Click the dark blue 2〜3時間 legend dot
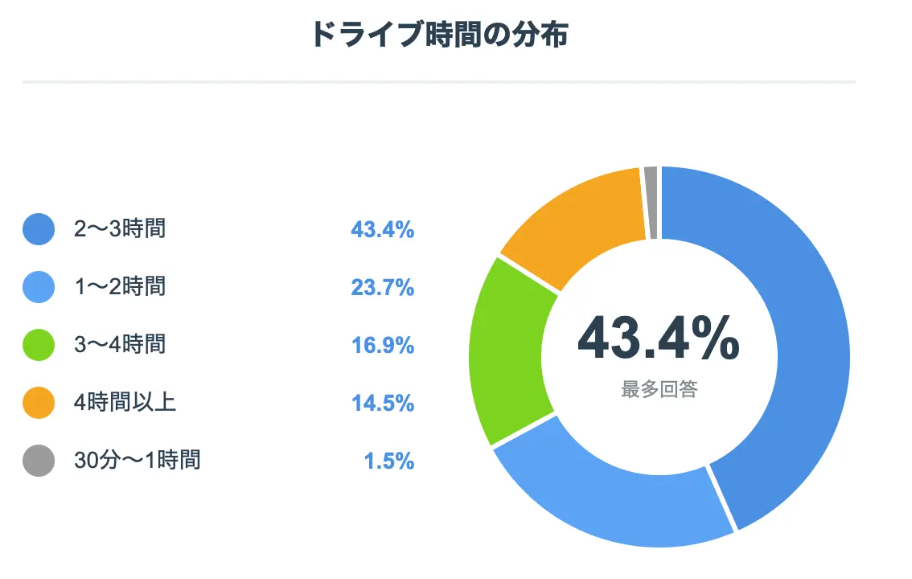 [x=38, y=229]
